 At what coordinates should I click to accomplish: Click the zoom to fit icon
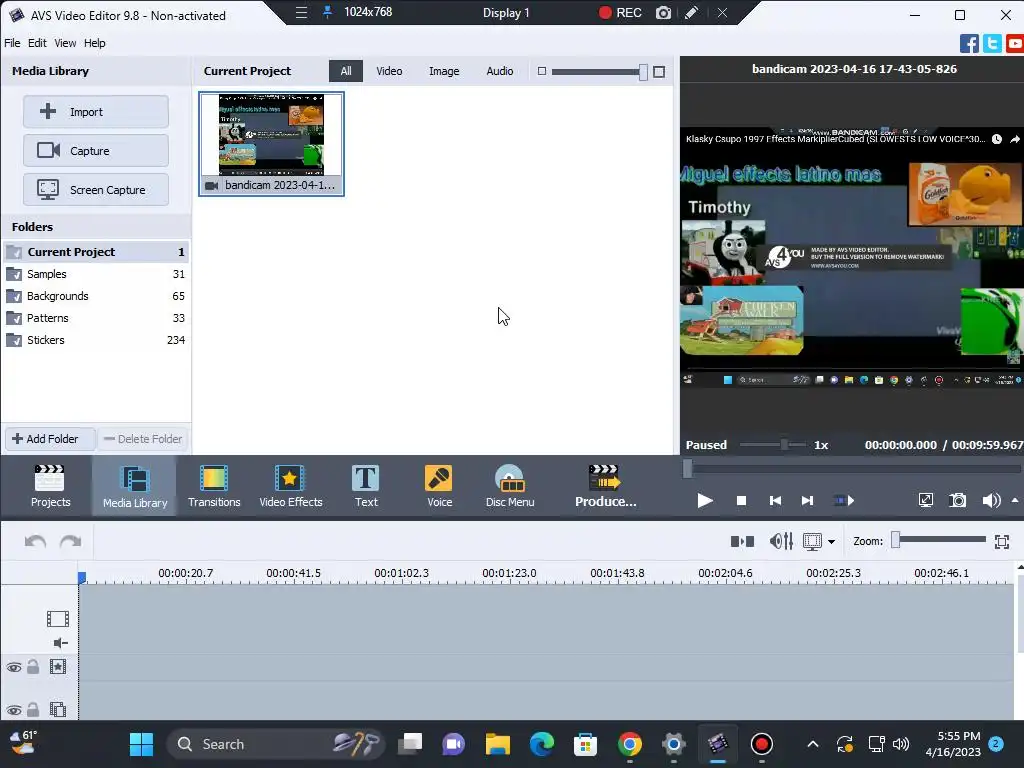coord(1002,541)
